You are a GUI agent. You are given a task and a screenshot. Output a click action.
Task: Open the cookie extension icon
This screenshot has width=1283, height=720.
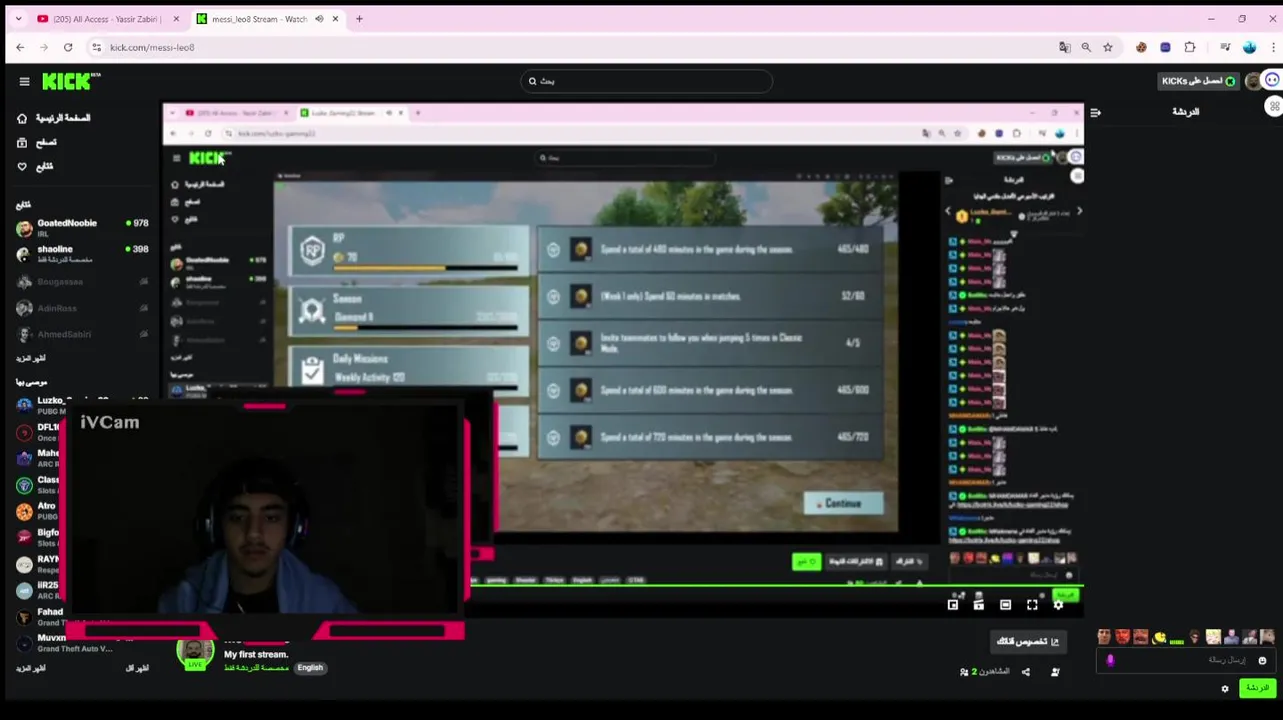tap(1141, 47)
